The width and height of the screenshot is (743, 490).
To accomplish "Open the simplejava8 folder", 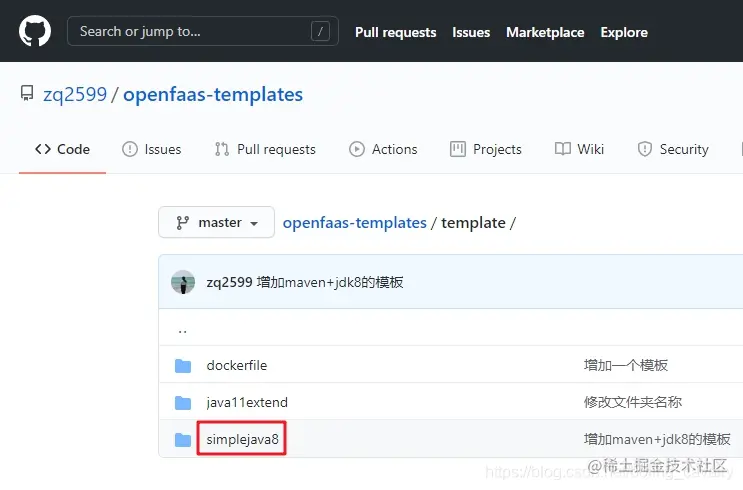I will [242, 439].
